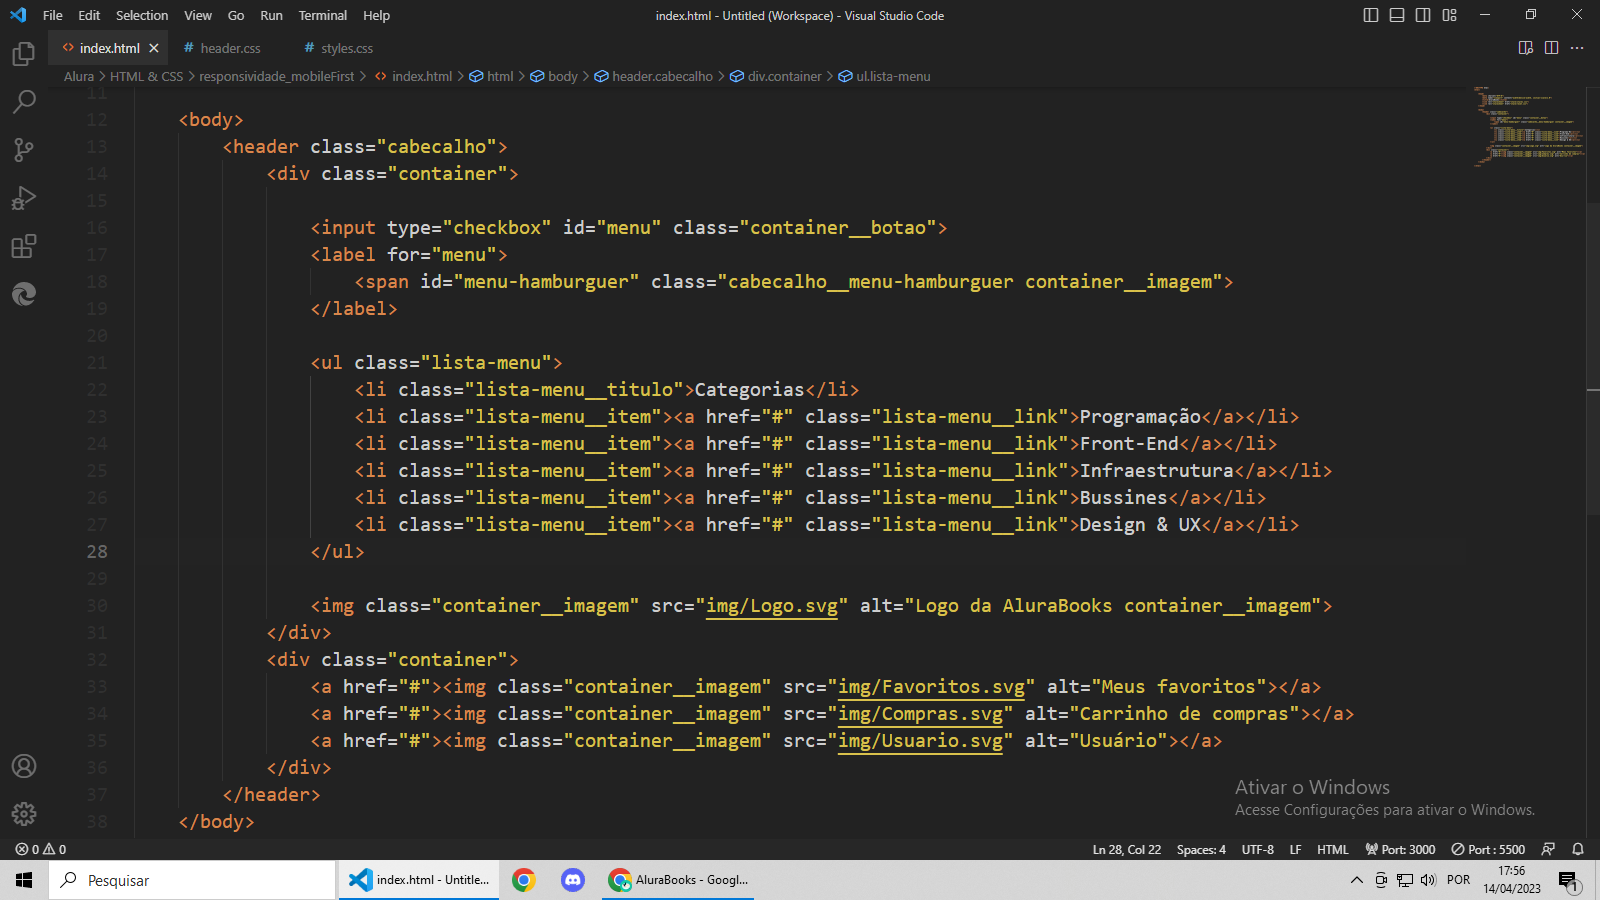The height and width of the screenshot is (900, 1600).
Task: Open Windows notification center icon
Action: [1568, 881]
